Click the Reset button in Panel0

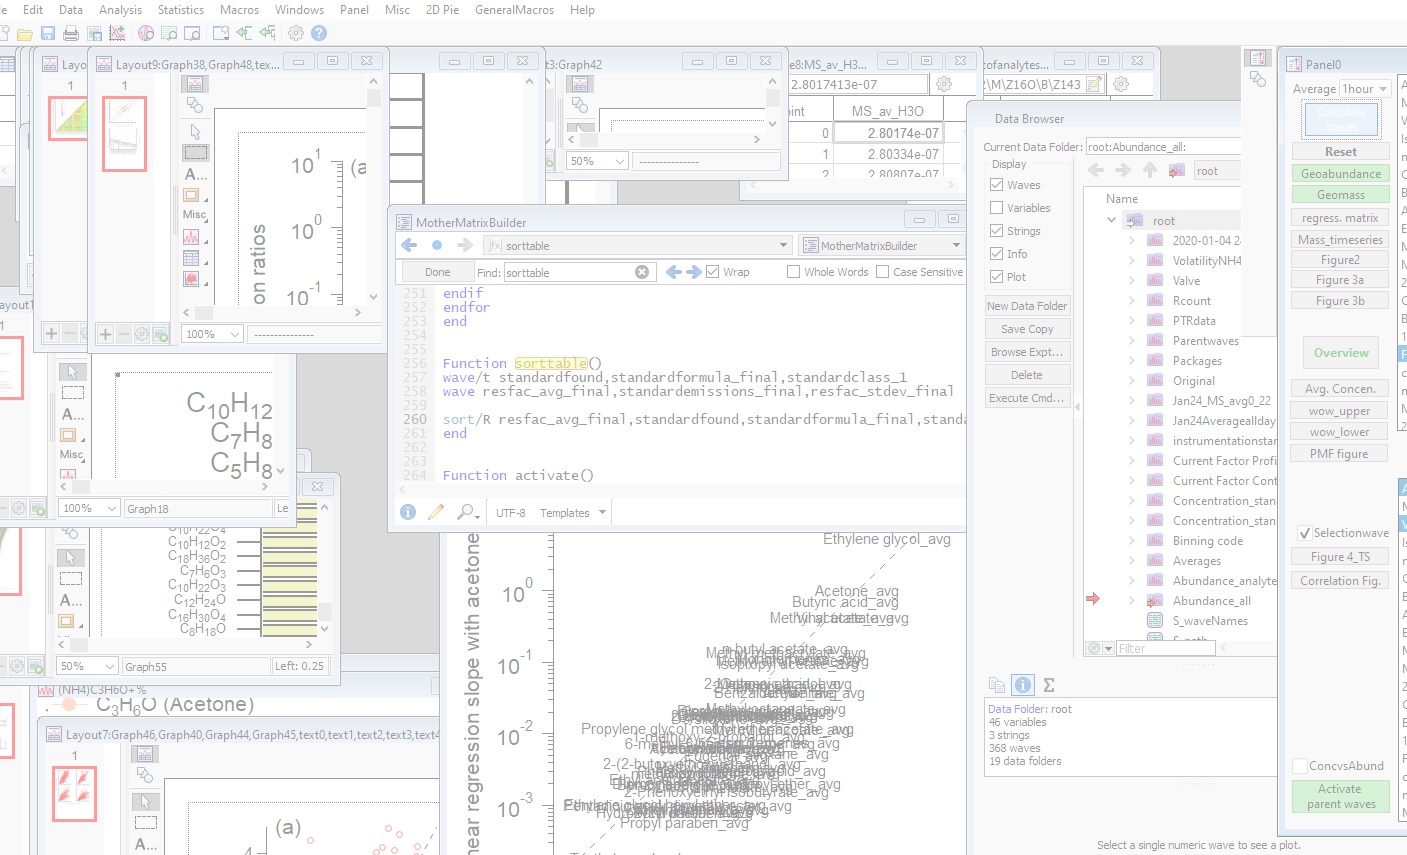[x=1341, y=152]
